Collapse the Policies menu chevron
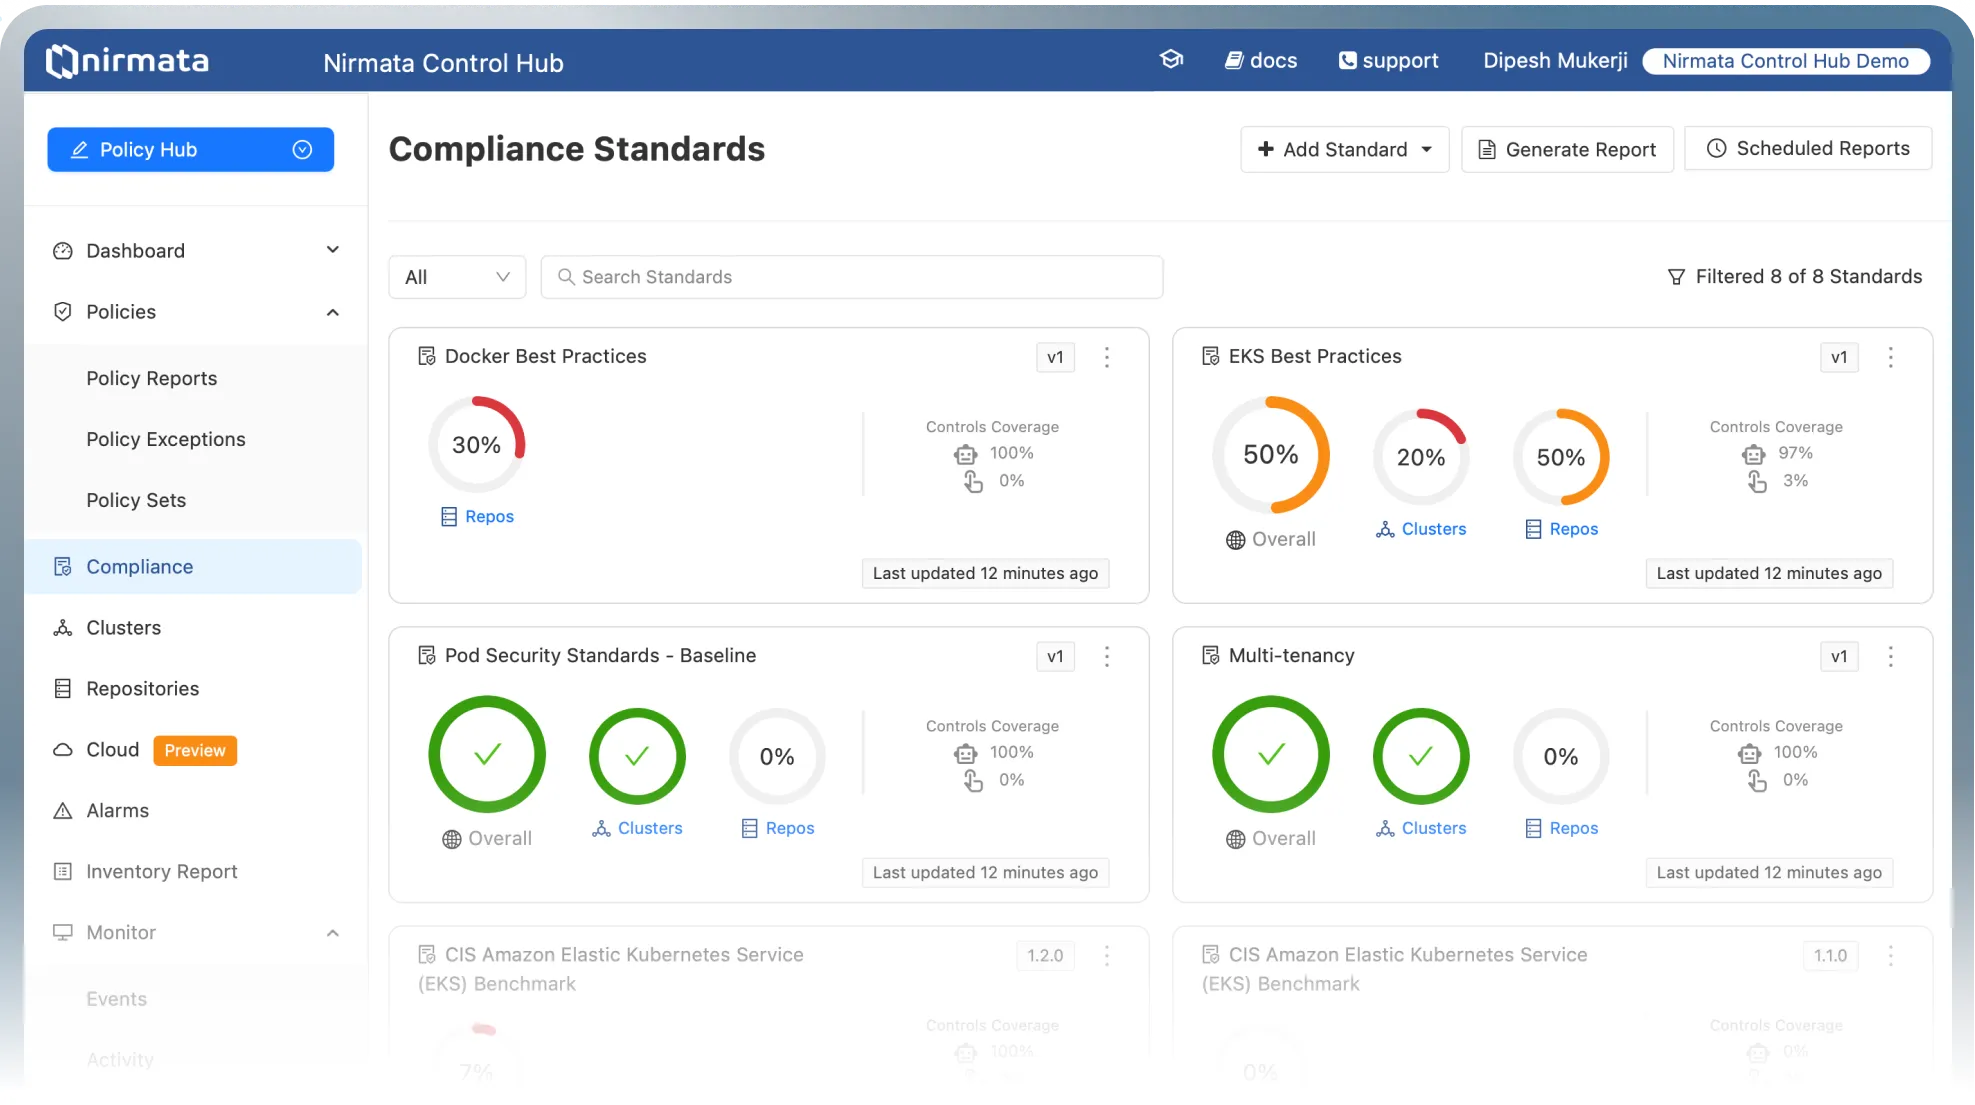 pos(333,312)
